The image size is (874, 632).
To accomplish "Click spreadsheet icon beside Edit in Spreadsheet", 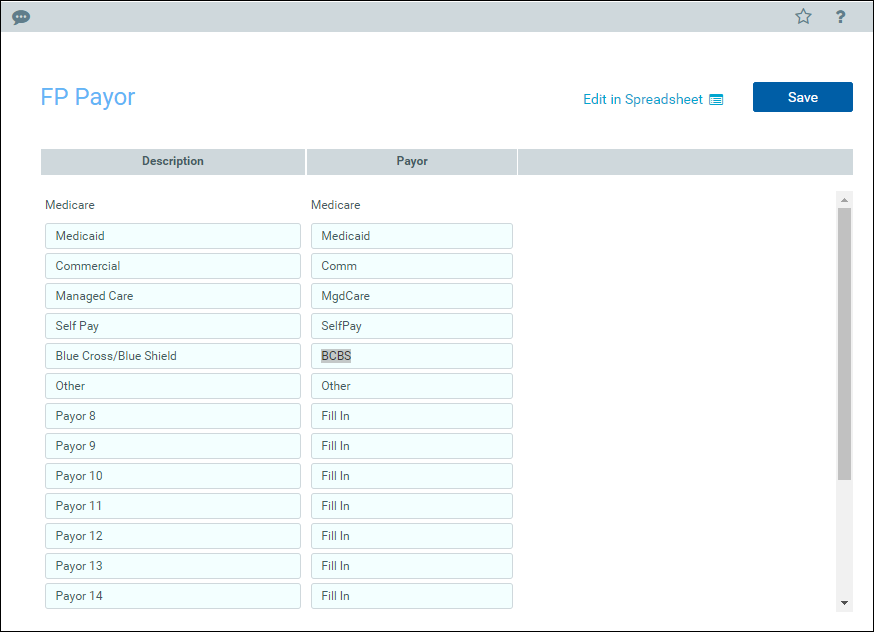I will (x=716, y=100).
